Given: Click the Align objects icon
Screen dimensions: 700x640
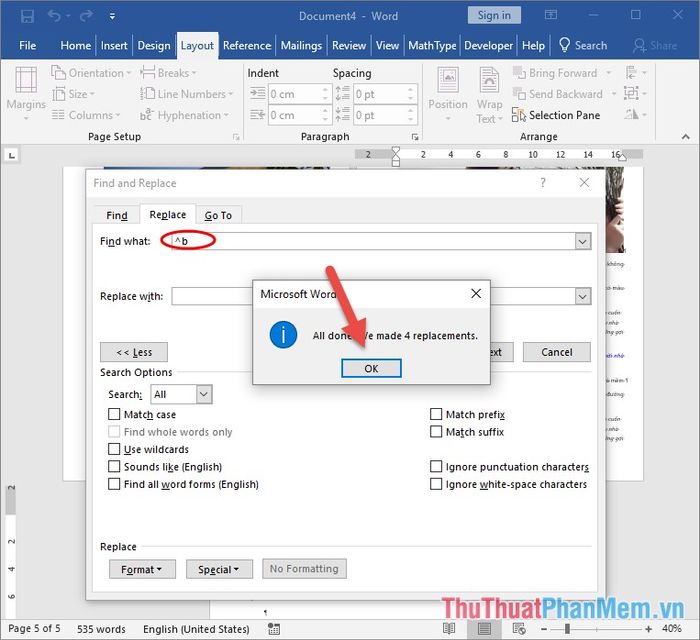Looking at the screenshot, I should point(636,72).
